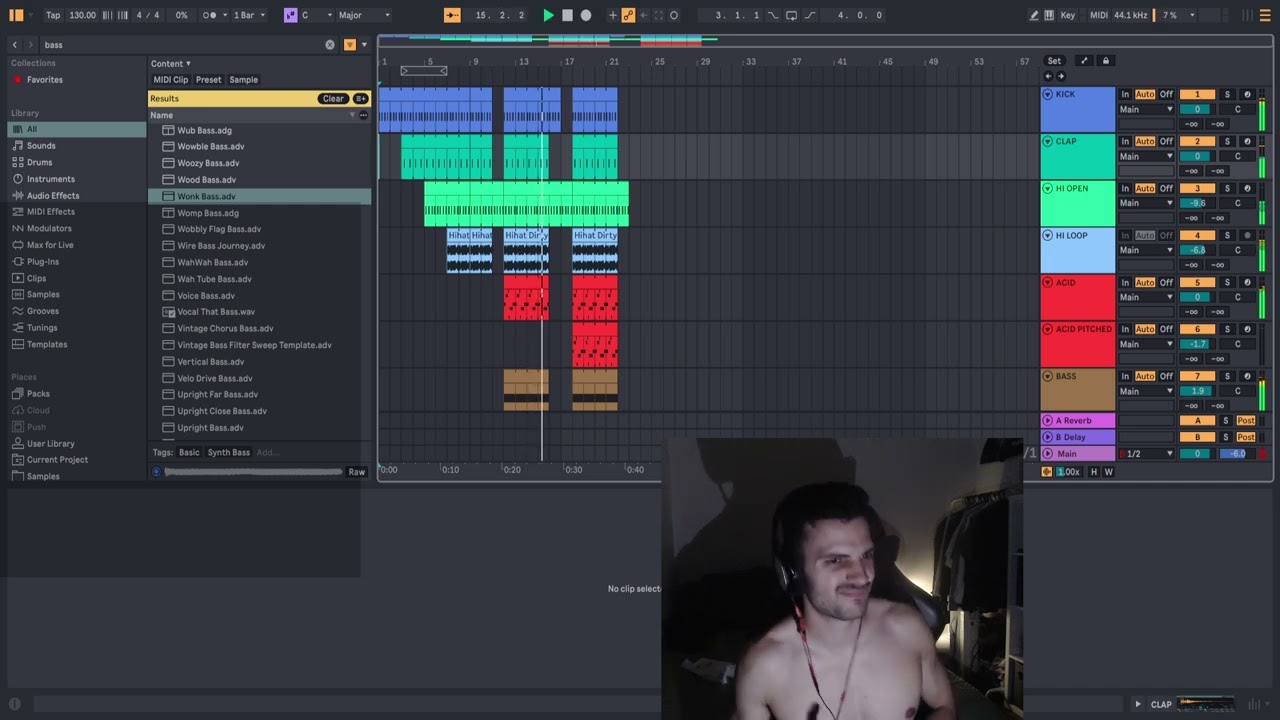1280x720 pixels.
Task: Click the Re-enable Automation arrow icon
Action: pos(643,15)
